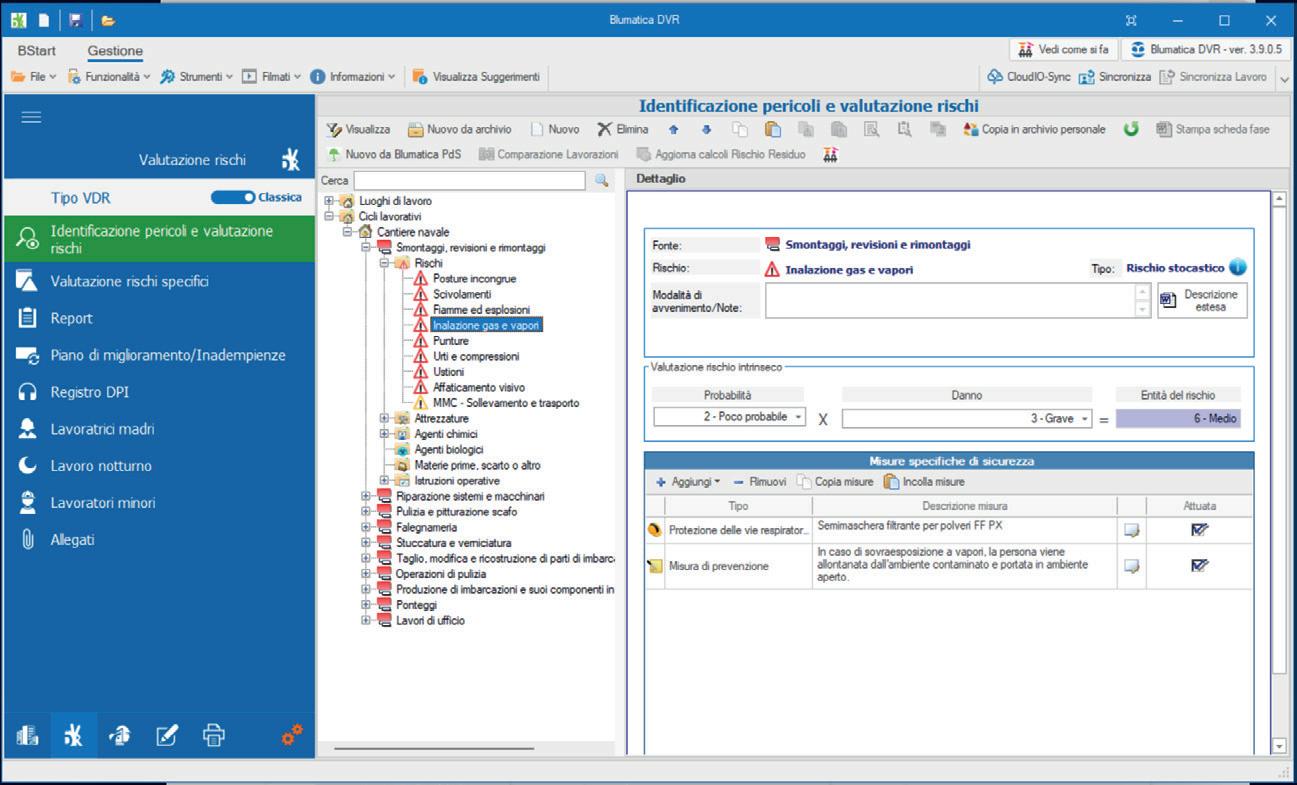Click the paste clipboard icon in toolbar
Viewport: 1297px width, 785px height.
[772, 129]
